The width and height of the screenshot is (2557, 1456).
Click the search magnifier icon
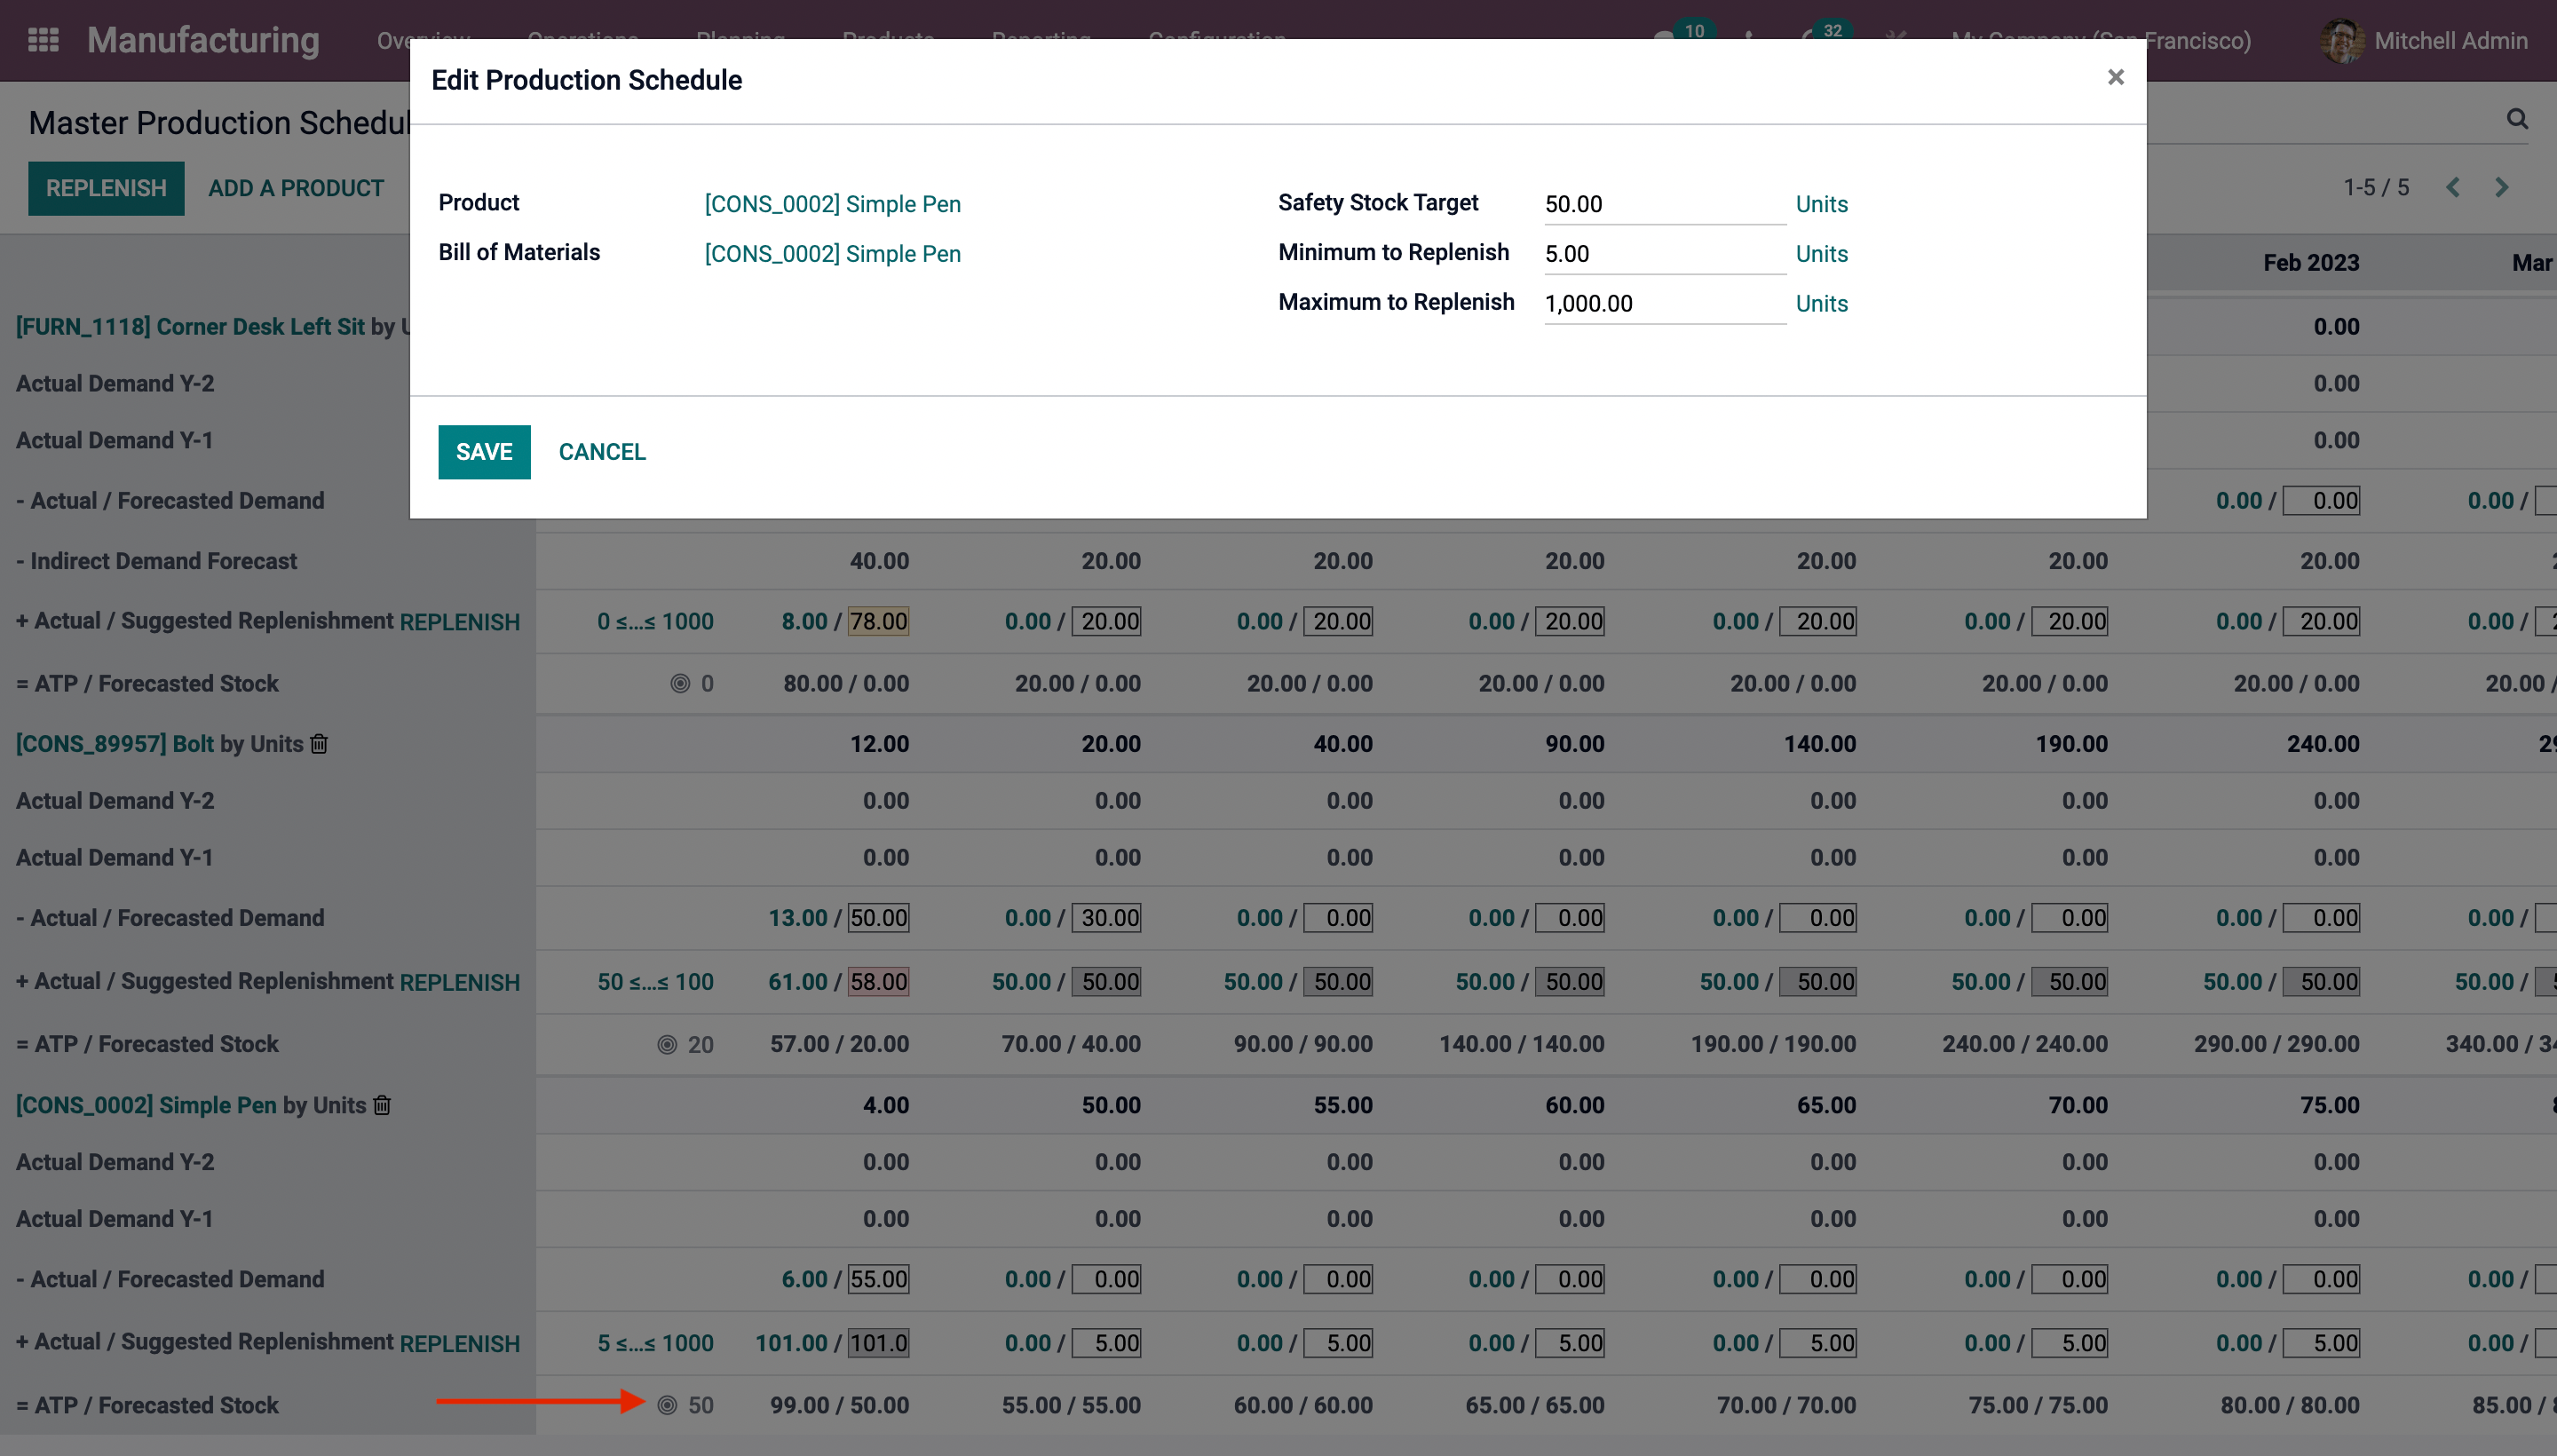pos(2517,119)
